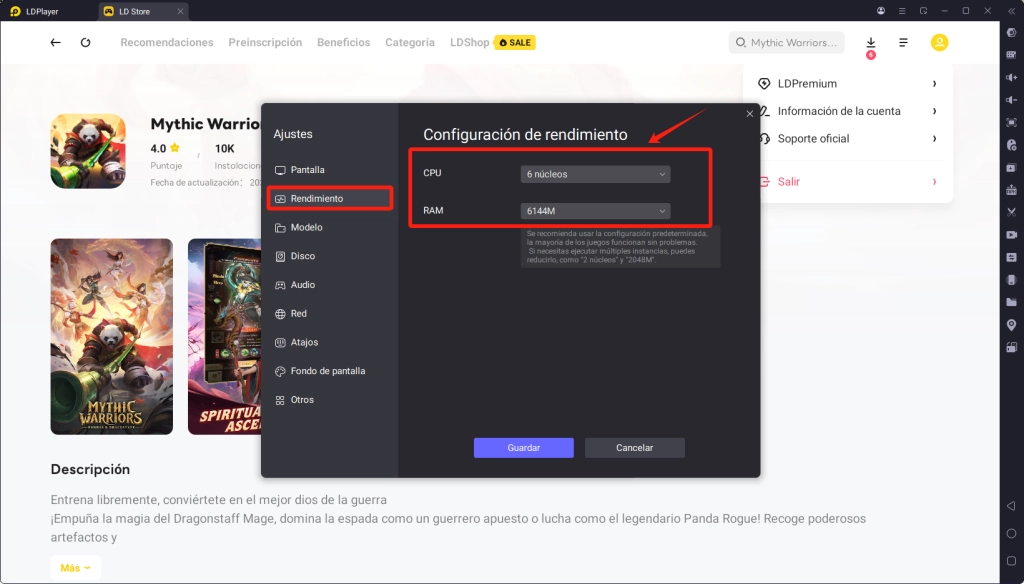Image resolution: width=1024 pixels, height=584 pixels.
Task: Open the Recomendaciones store tab
Action: click(167, 42)
